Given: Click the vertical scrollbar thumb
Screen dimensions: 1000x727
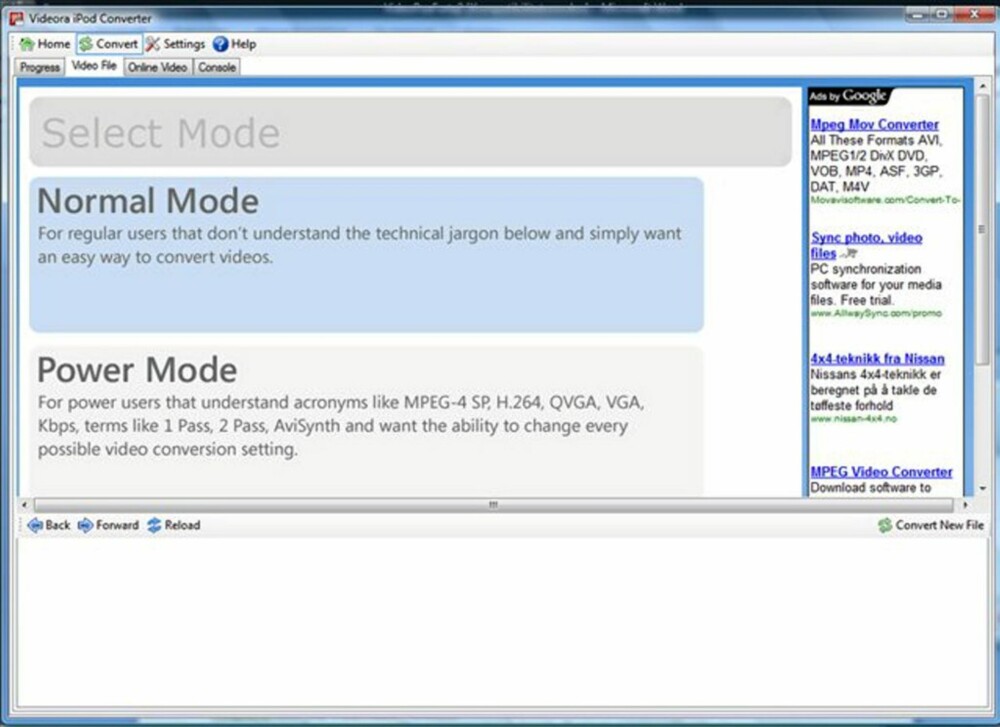Looking at the screenshot, I should point(982,230).
